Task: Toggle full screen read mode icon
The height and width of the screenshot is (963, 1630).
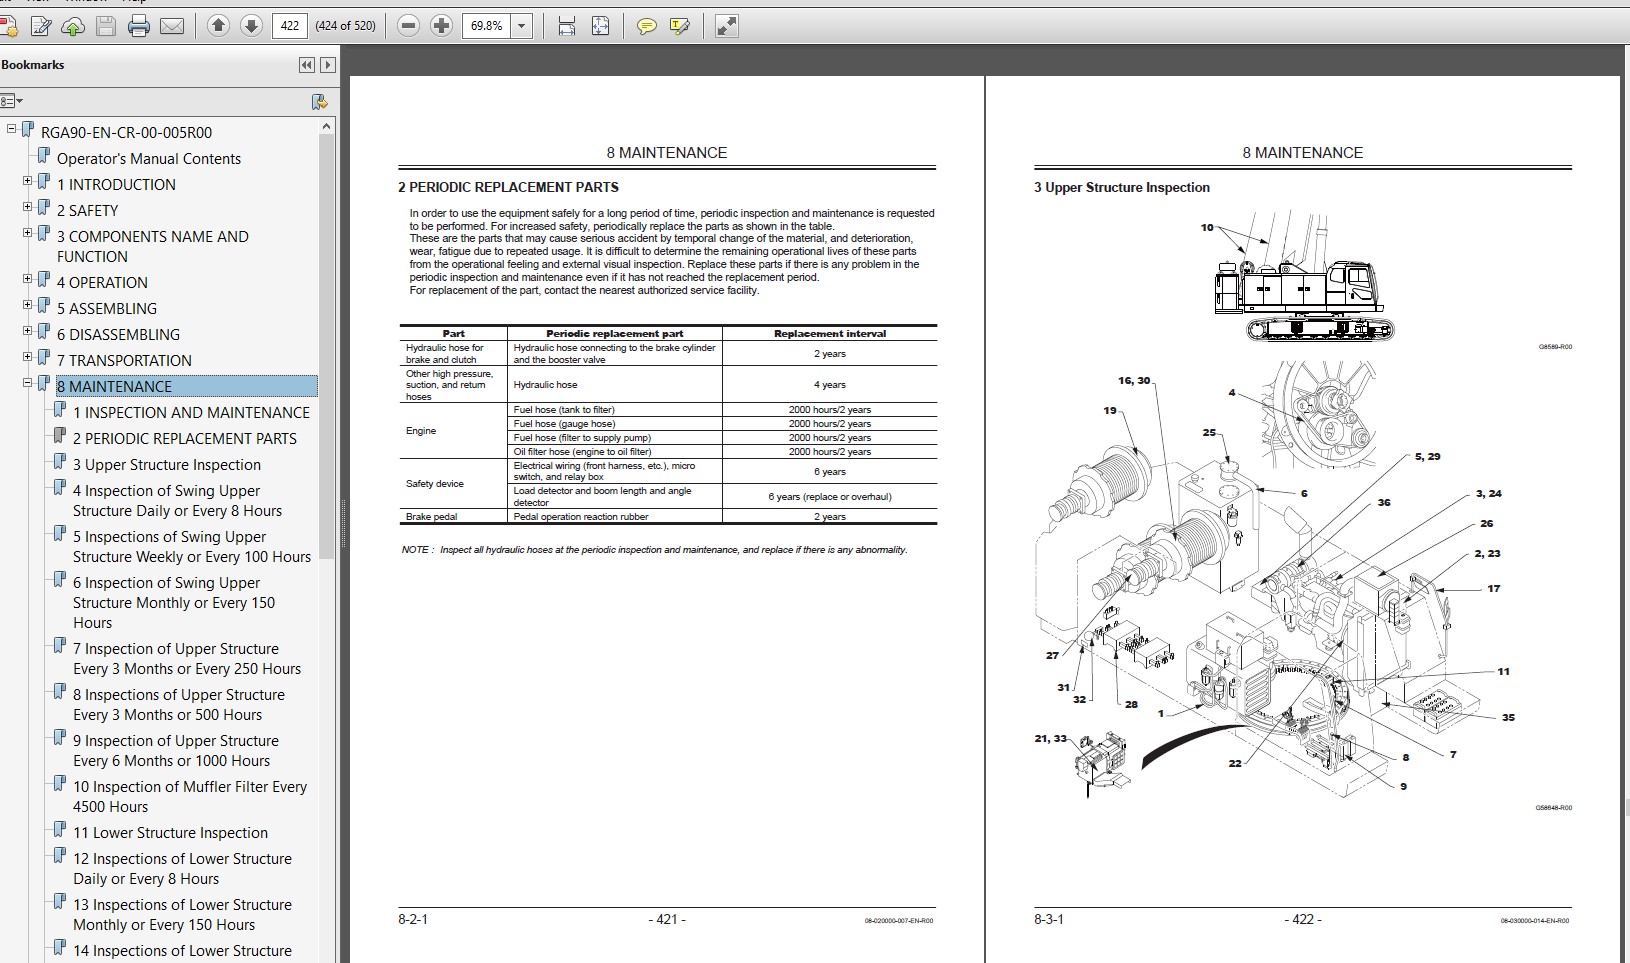Action: pos(727,26)
